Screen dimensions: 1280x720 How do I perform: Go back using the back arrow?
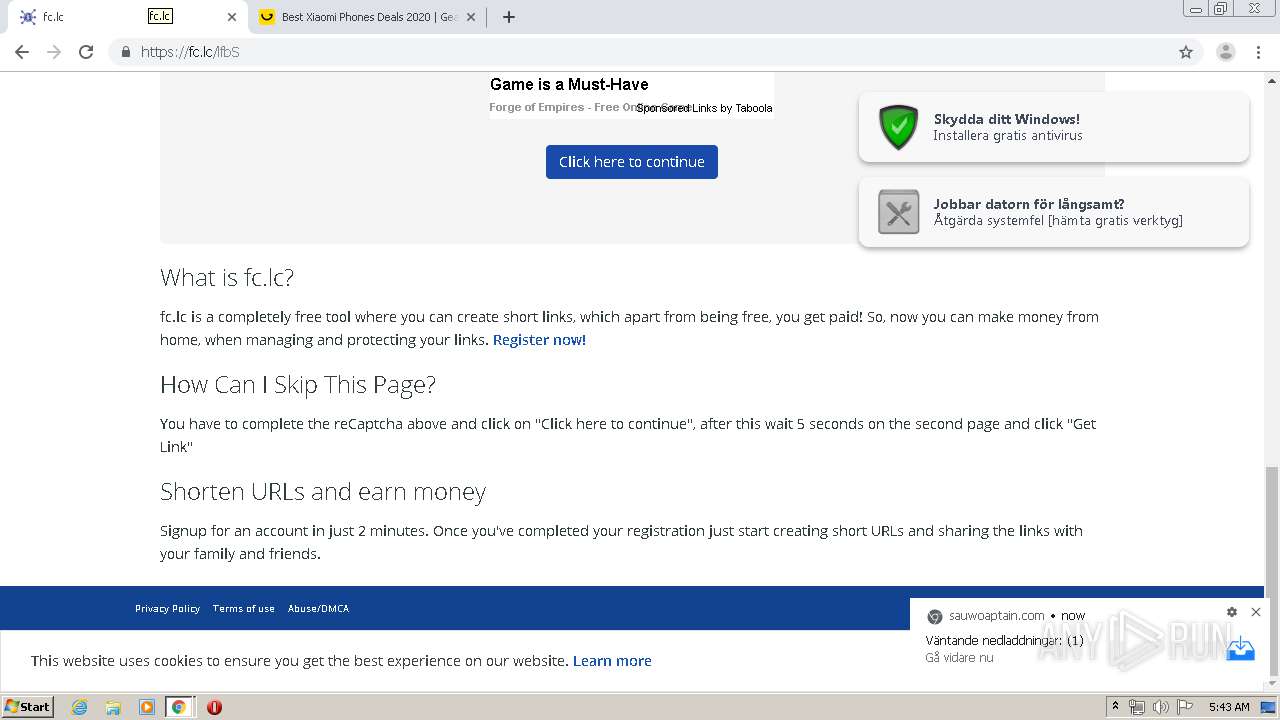coord(22,52)
